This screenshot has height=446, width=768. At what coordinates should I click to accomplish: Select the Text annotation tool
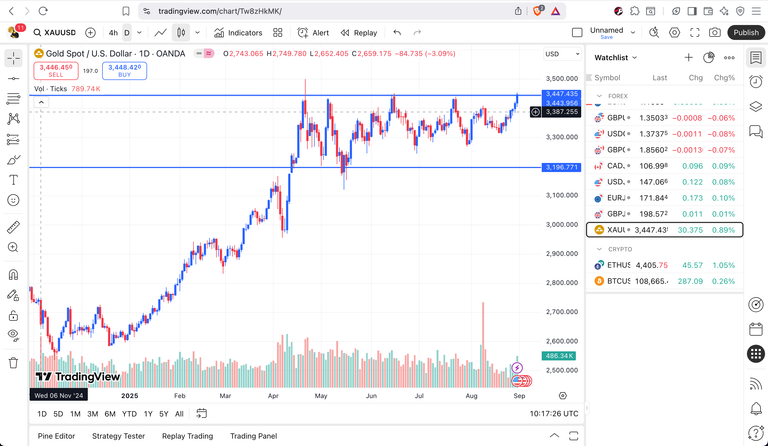[x=13, y=180]
